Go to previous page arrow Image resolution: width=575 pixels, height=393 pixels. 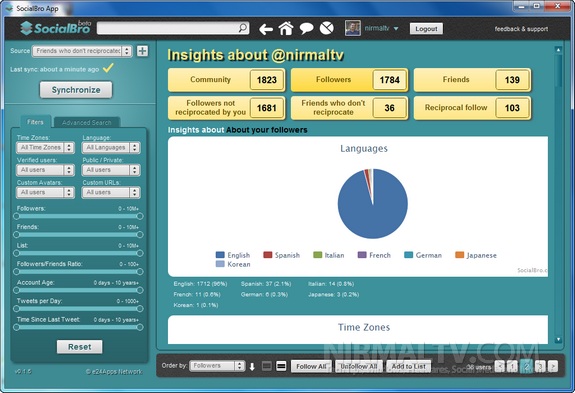tap(500, 366)
